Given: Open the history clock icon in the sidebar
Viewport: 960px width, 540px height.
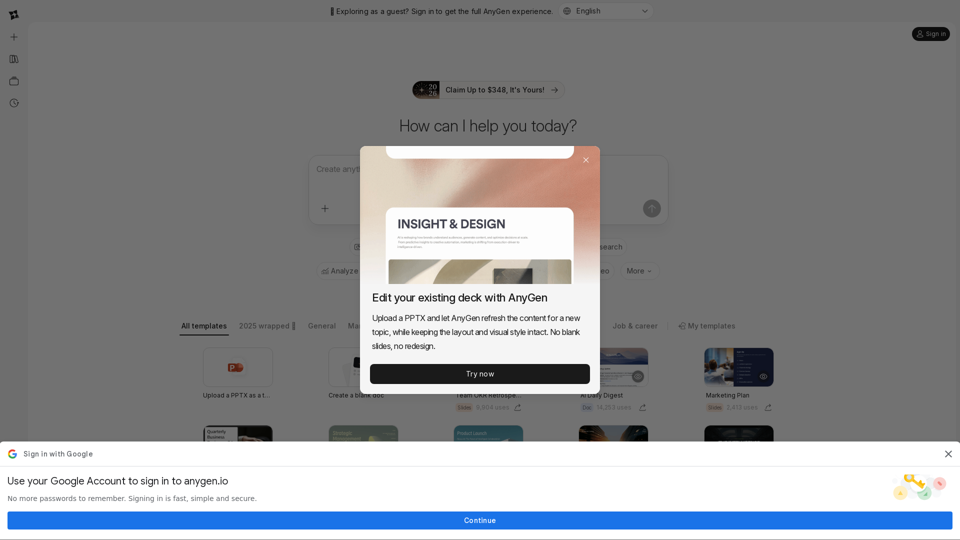Looking at the screenshot, I should [14, 103].
